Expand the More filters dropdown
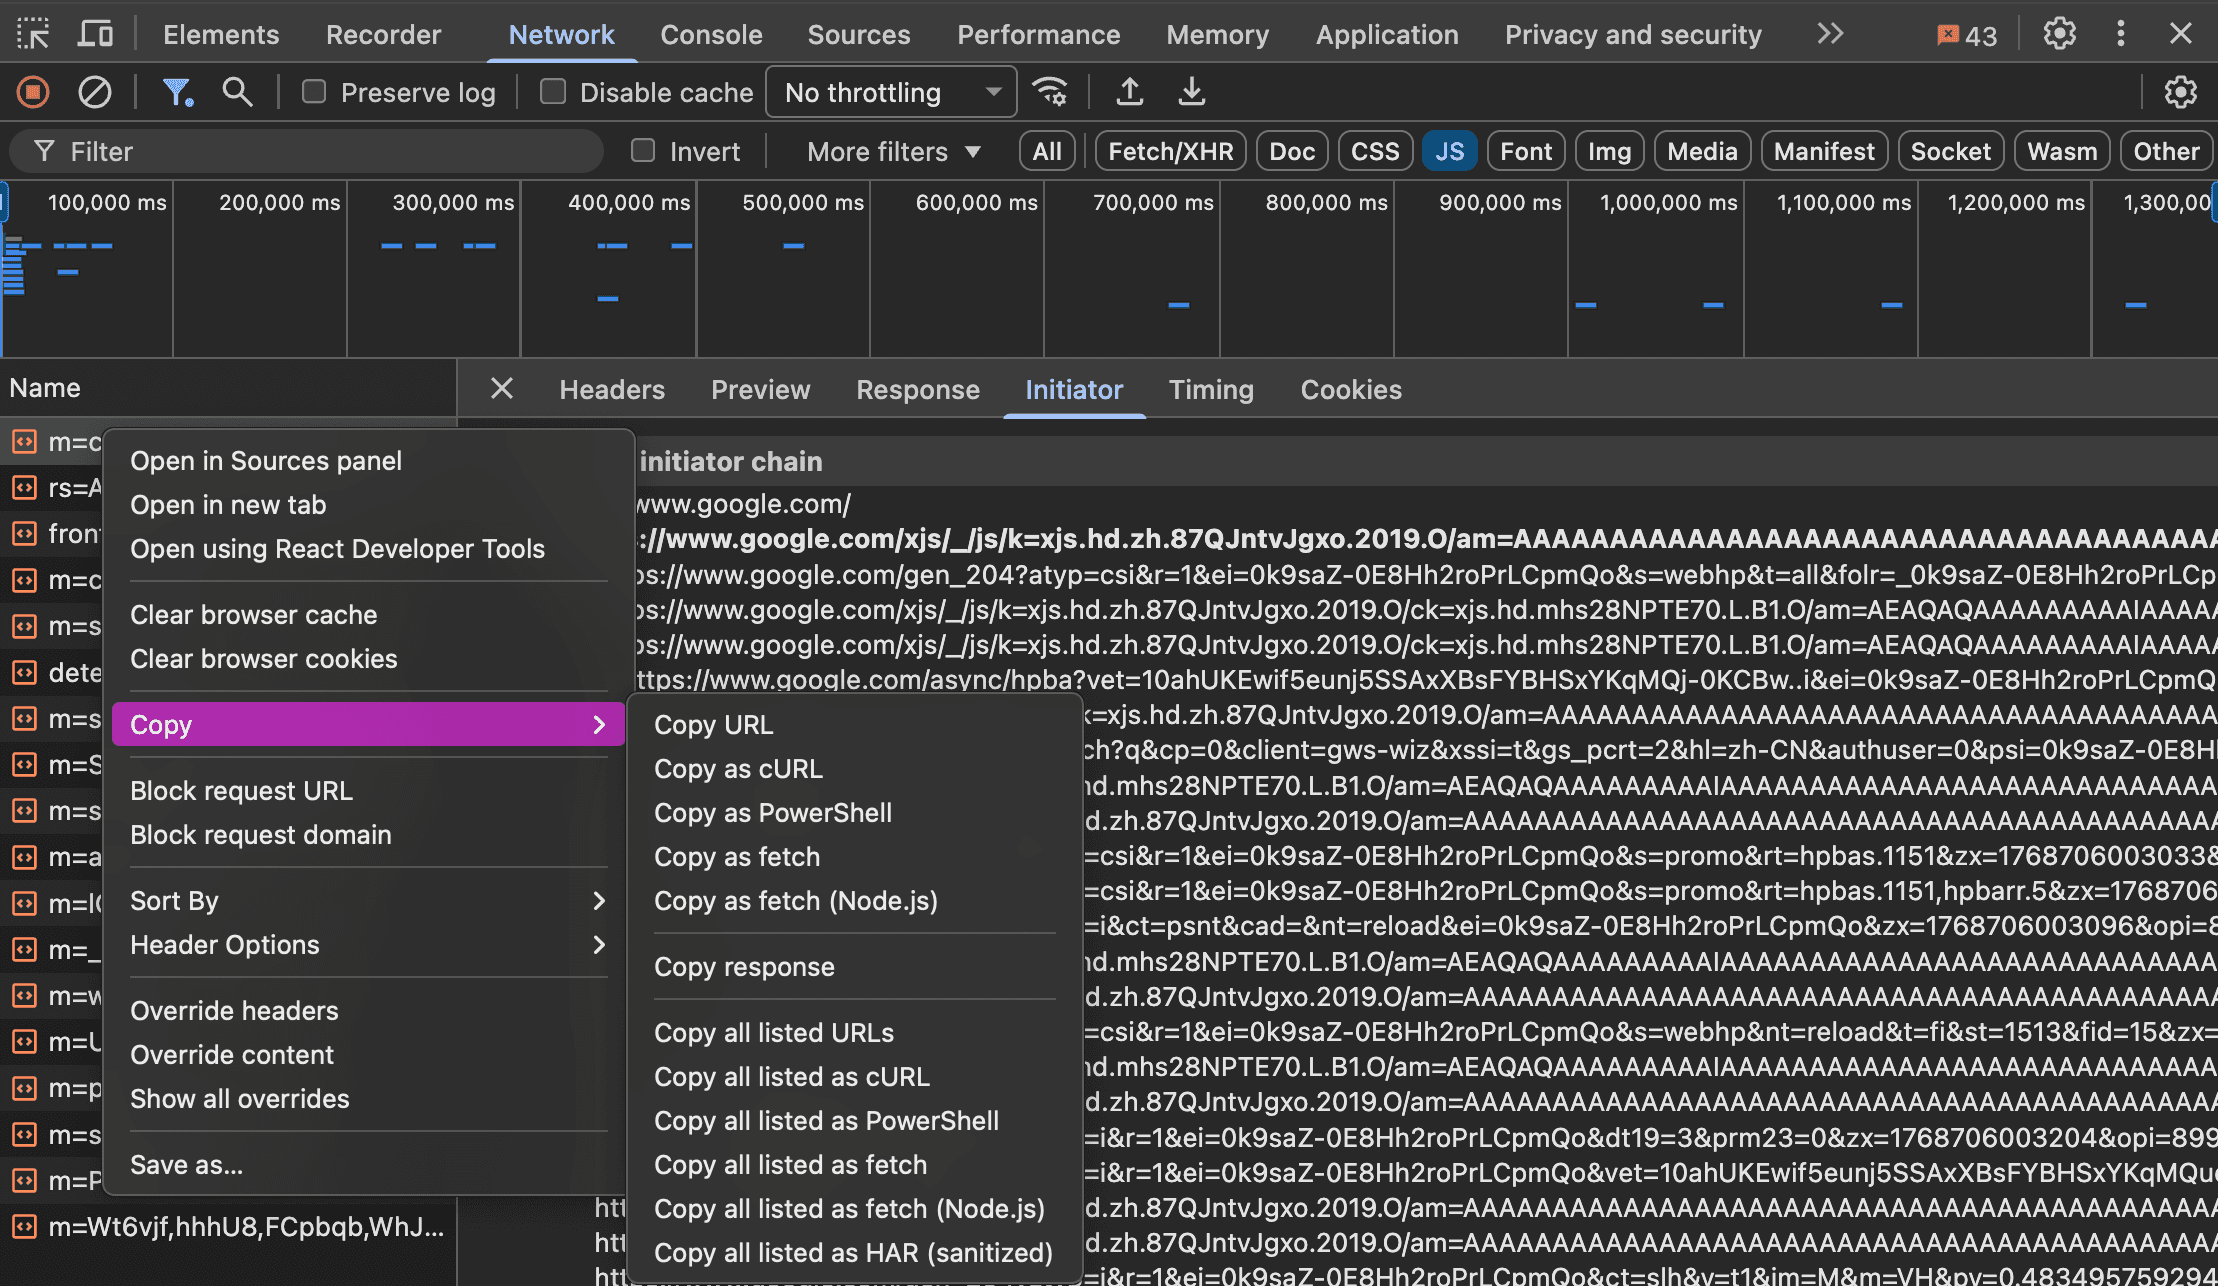Image resolution: width=2218 pixels, height=1286 pixels. [893, 152]
